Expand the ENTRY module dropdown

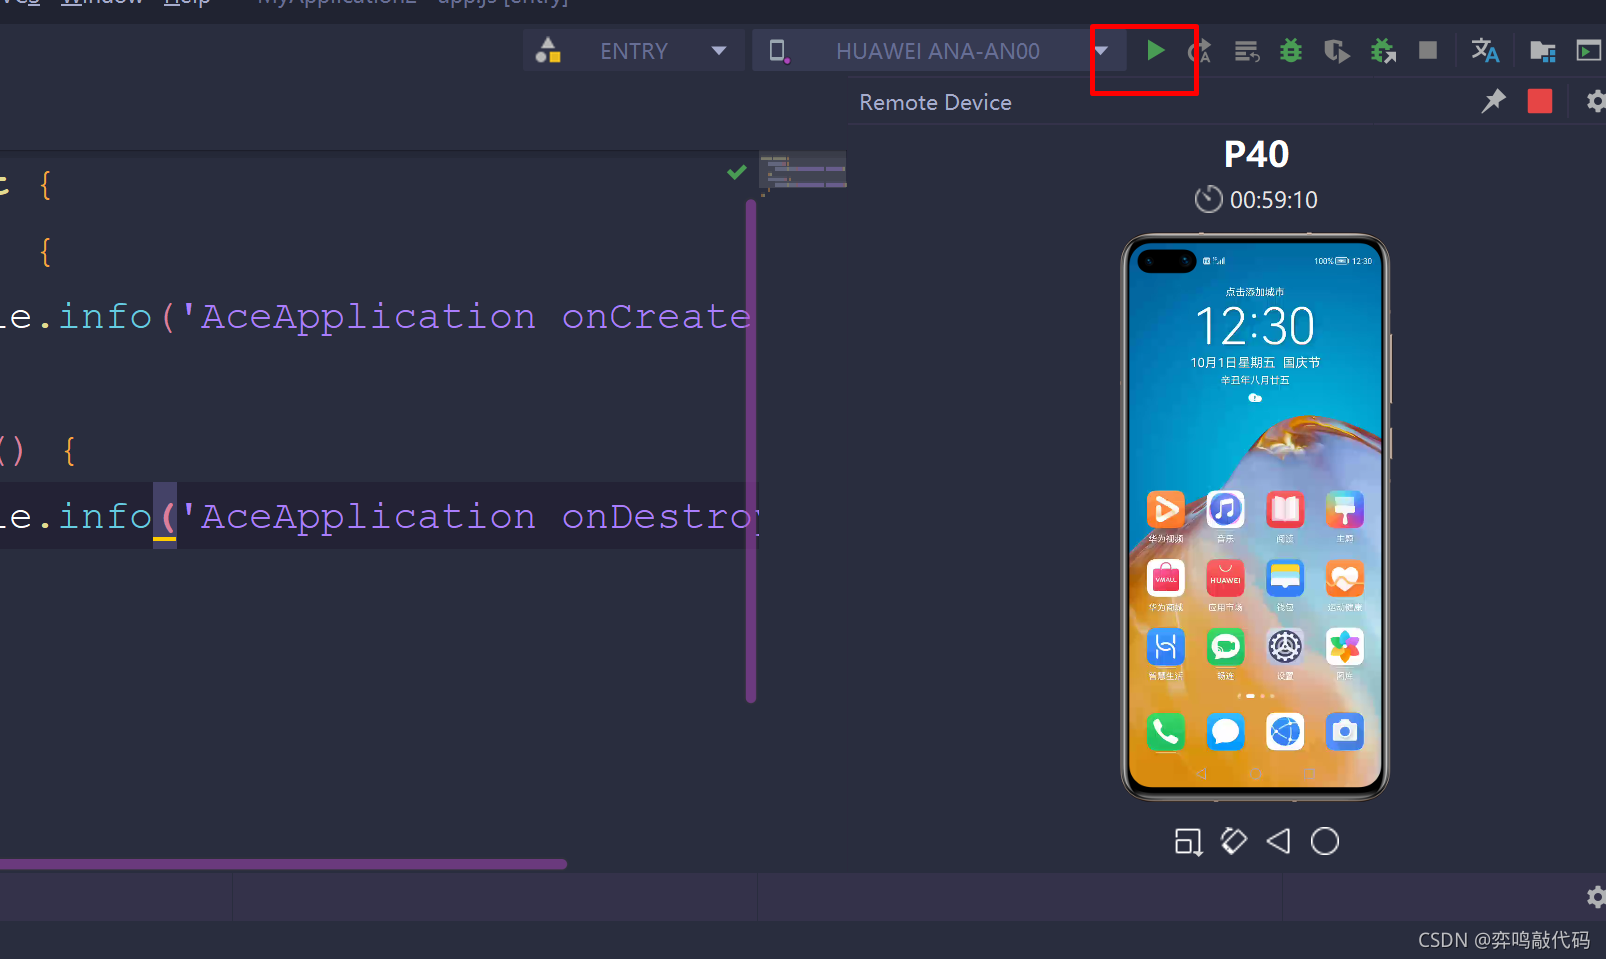pos(634,50)
